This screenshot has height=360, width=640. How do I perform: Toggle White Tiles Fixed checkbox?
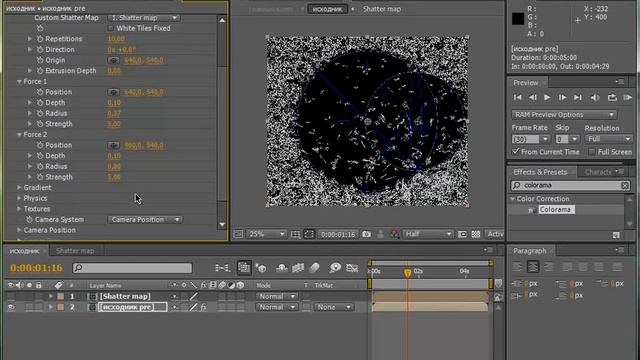(x=111, y=28)
